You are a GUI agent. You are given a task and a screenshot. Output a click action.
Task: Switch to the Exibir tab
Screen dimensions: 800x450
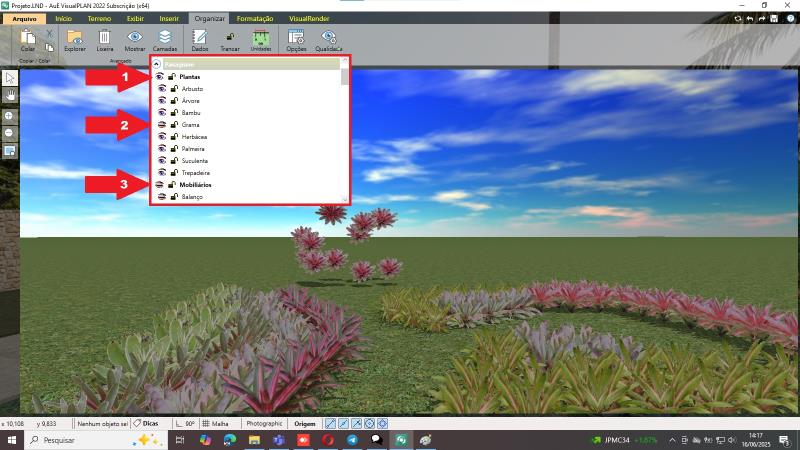click(135, 19)
